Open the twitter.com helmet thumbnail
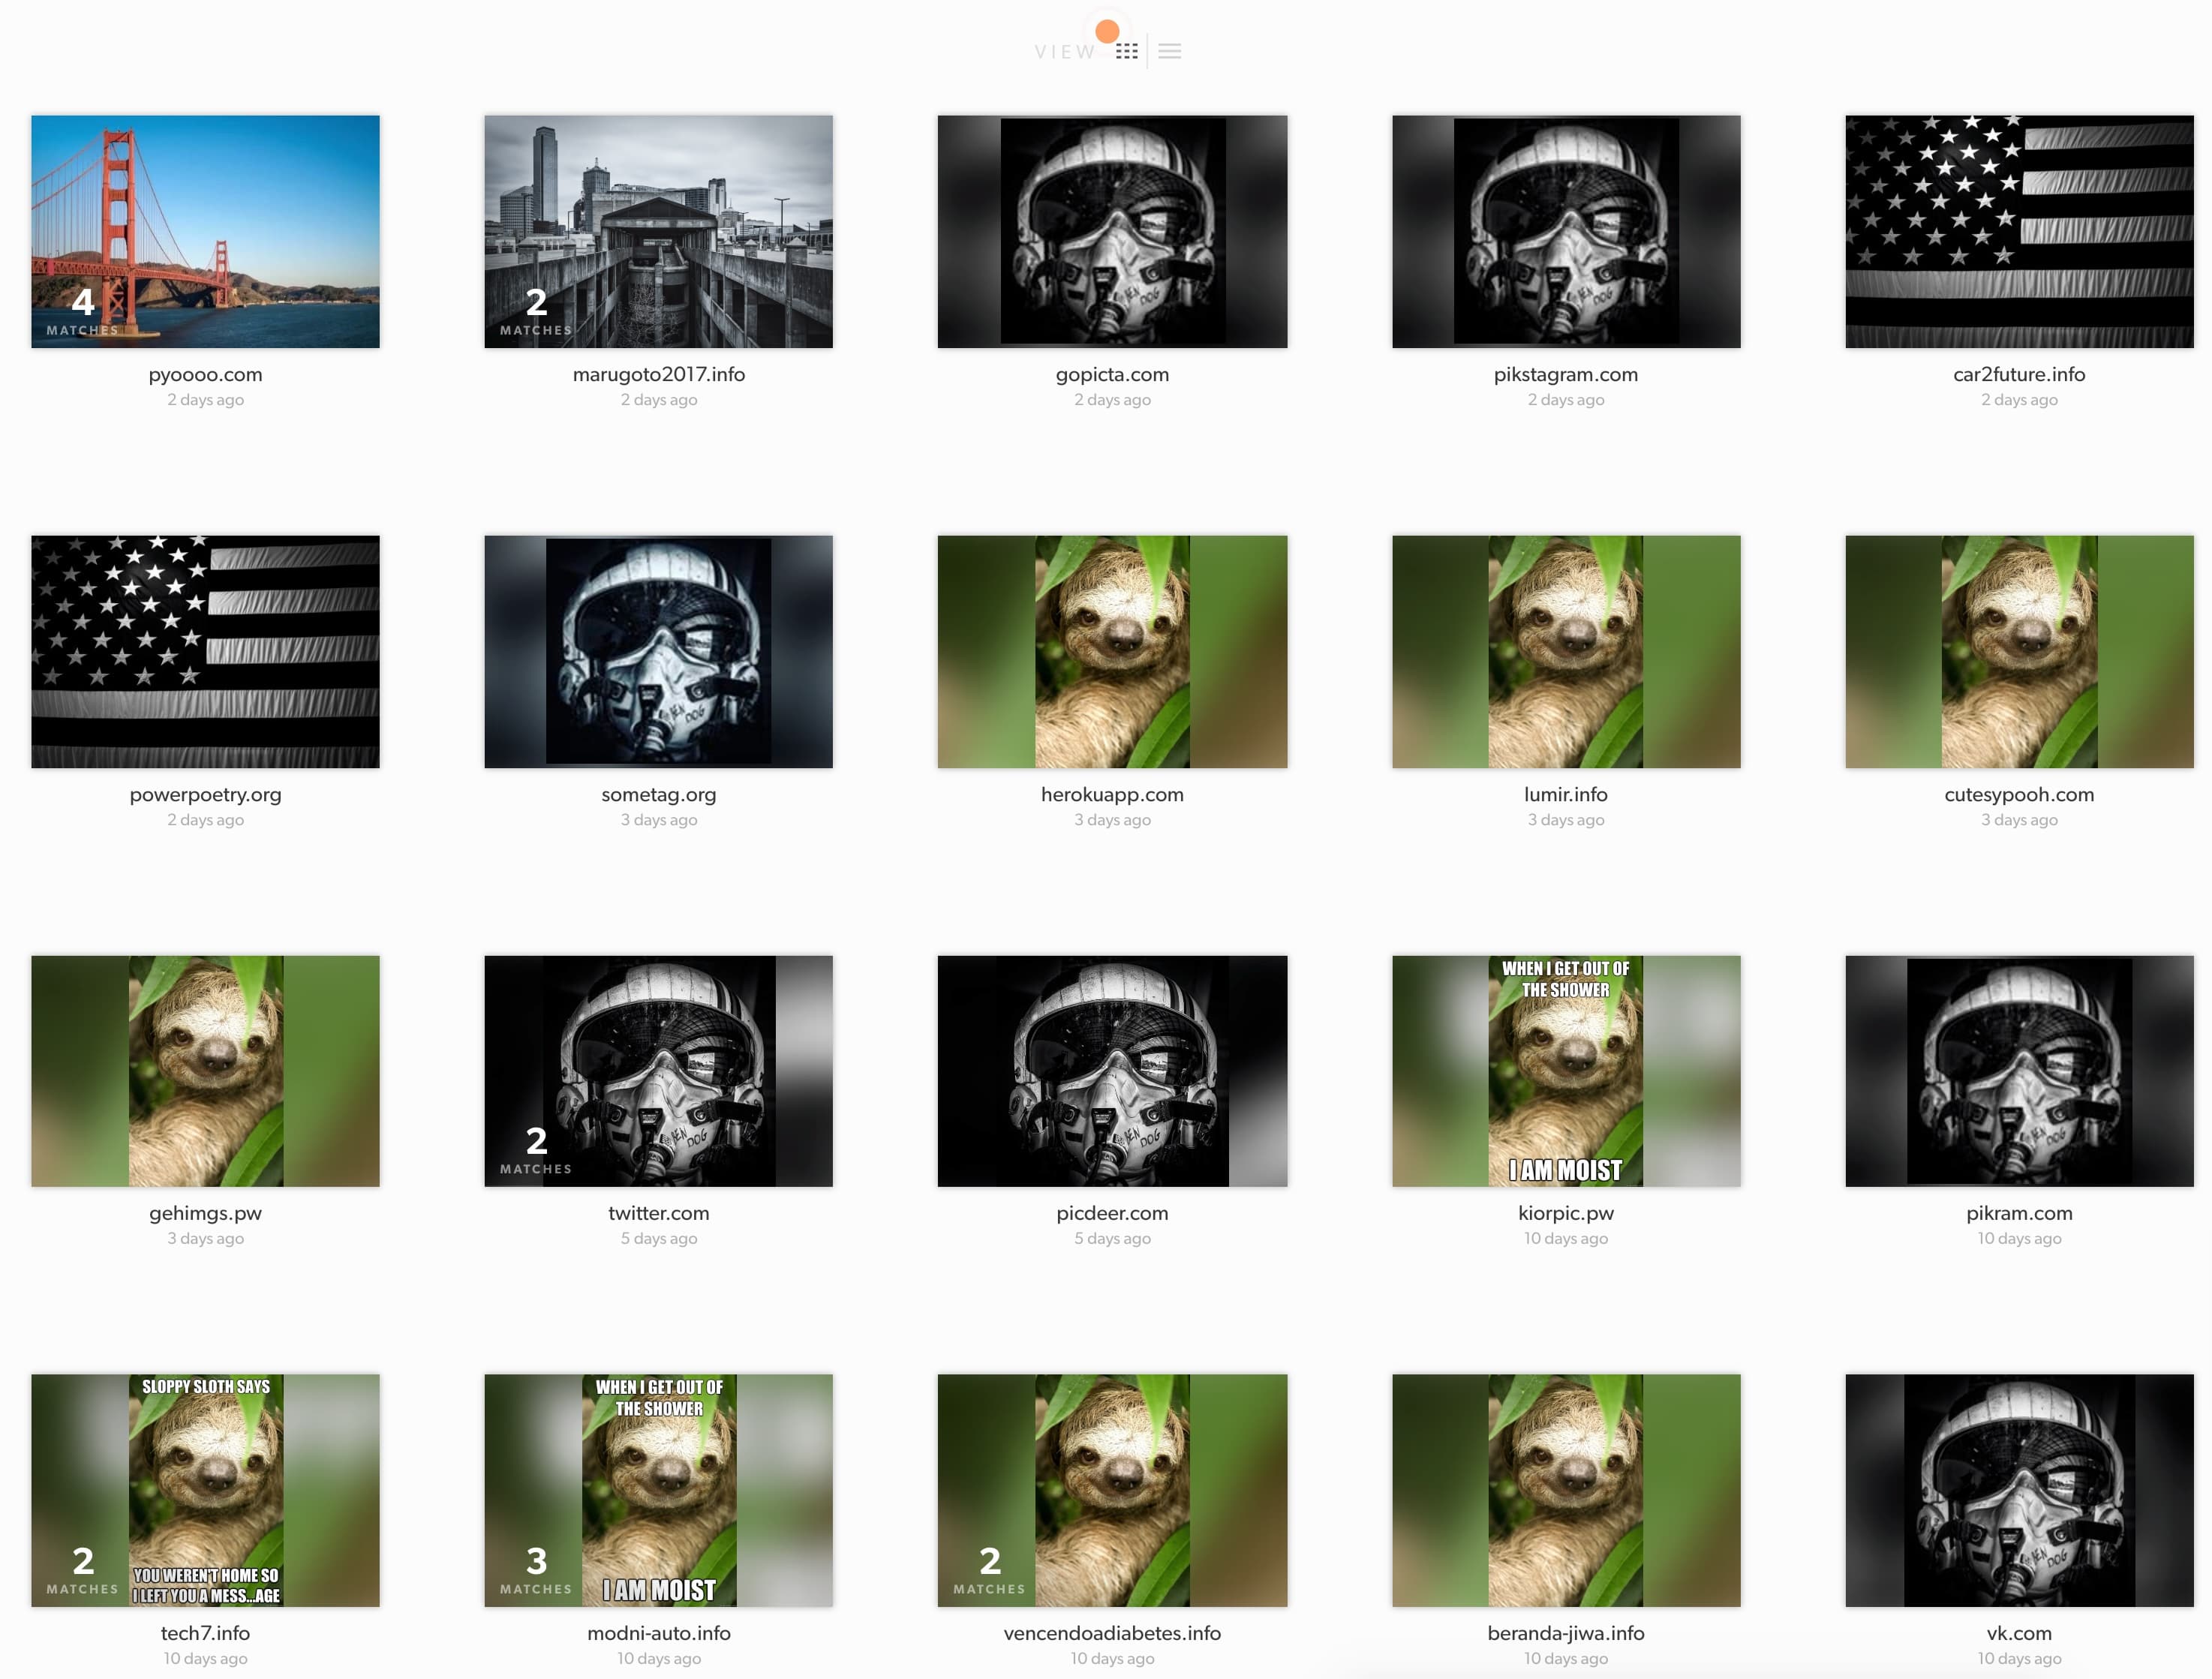 (658, 1071)
